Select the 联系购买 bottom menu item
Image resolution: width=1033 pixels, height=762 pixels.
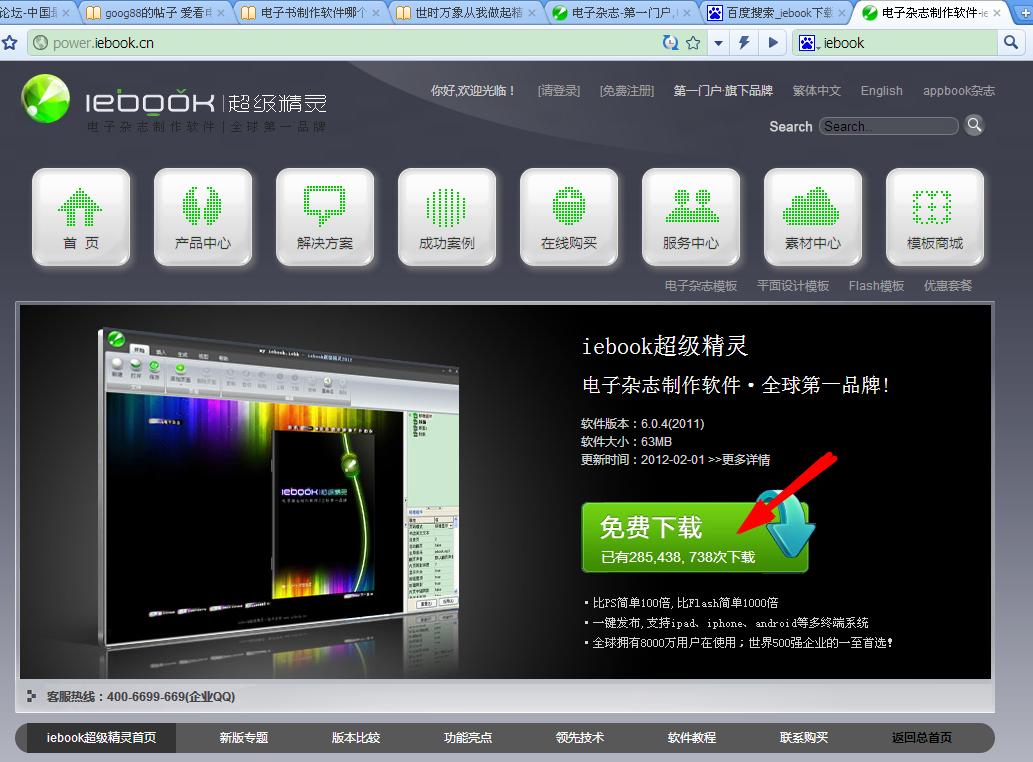coord(804,738)
